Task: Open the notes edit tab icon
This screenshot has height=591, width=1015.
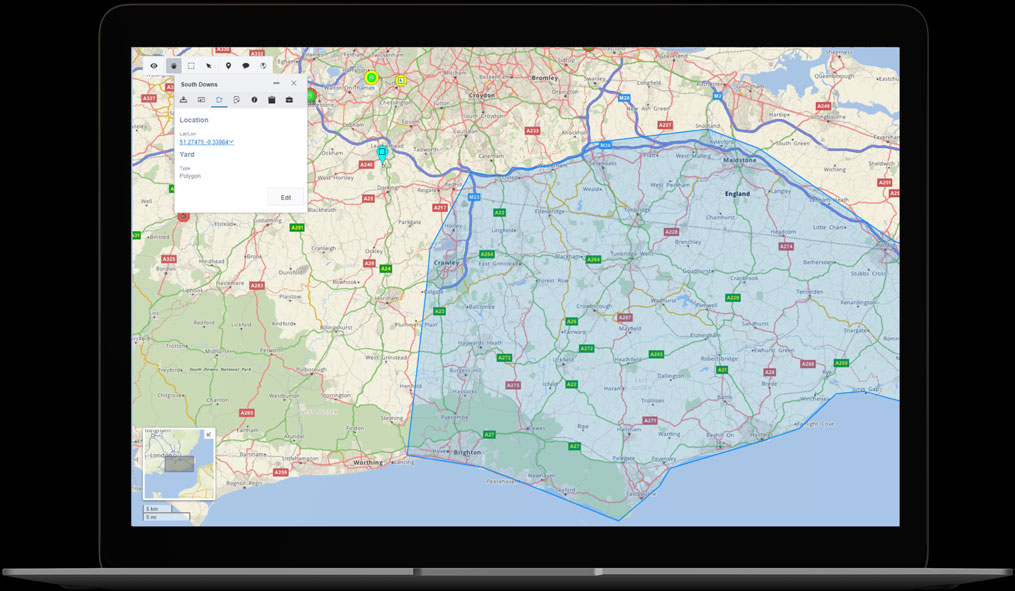Action: tap(236, 100)
